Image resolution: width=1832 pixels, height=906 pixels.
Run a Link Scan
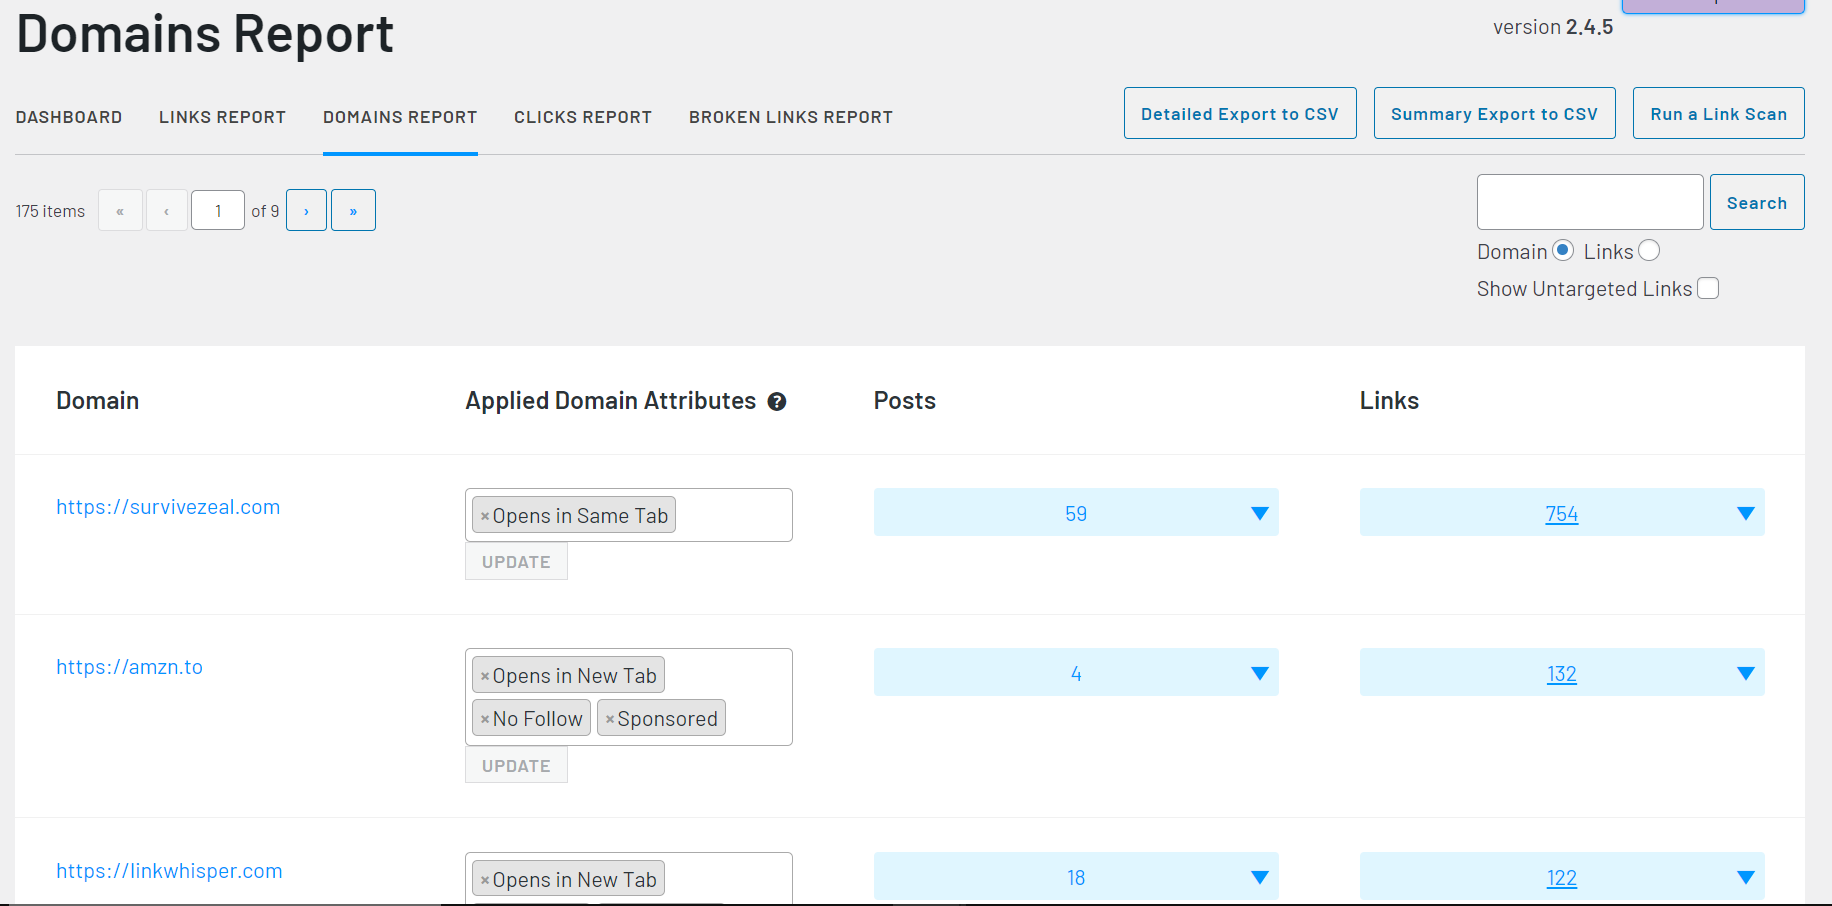pos(1718,113)
